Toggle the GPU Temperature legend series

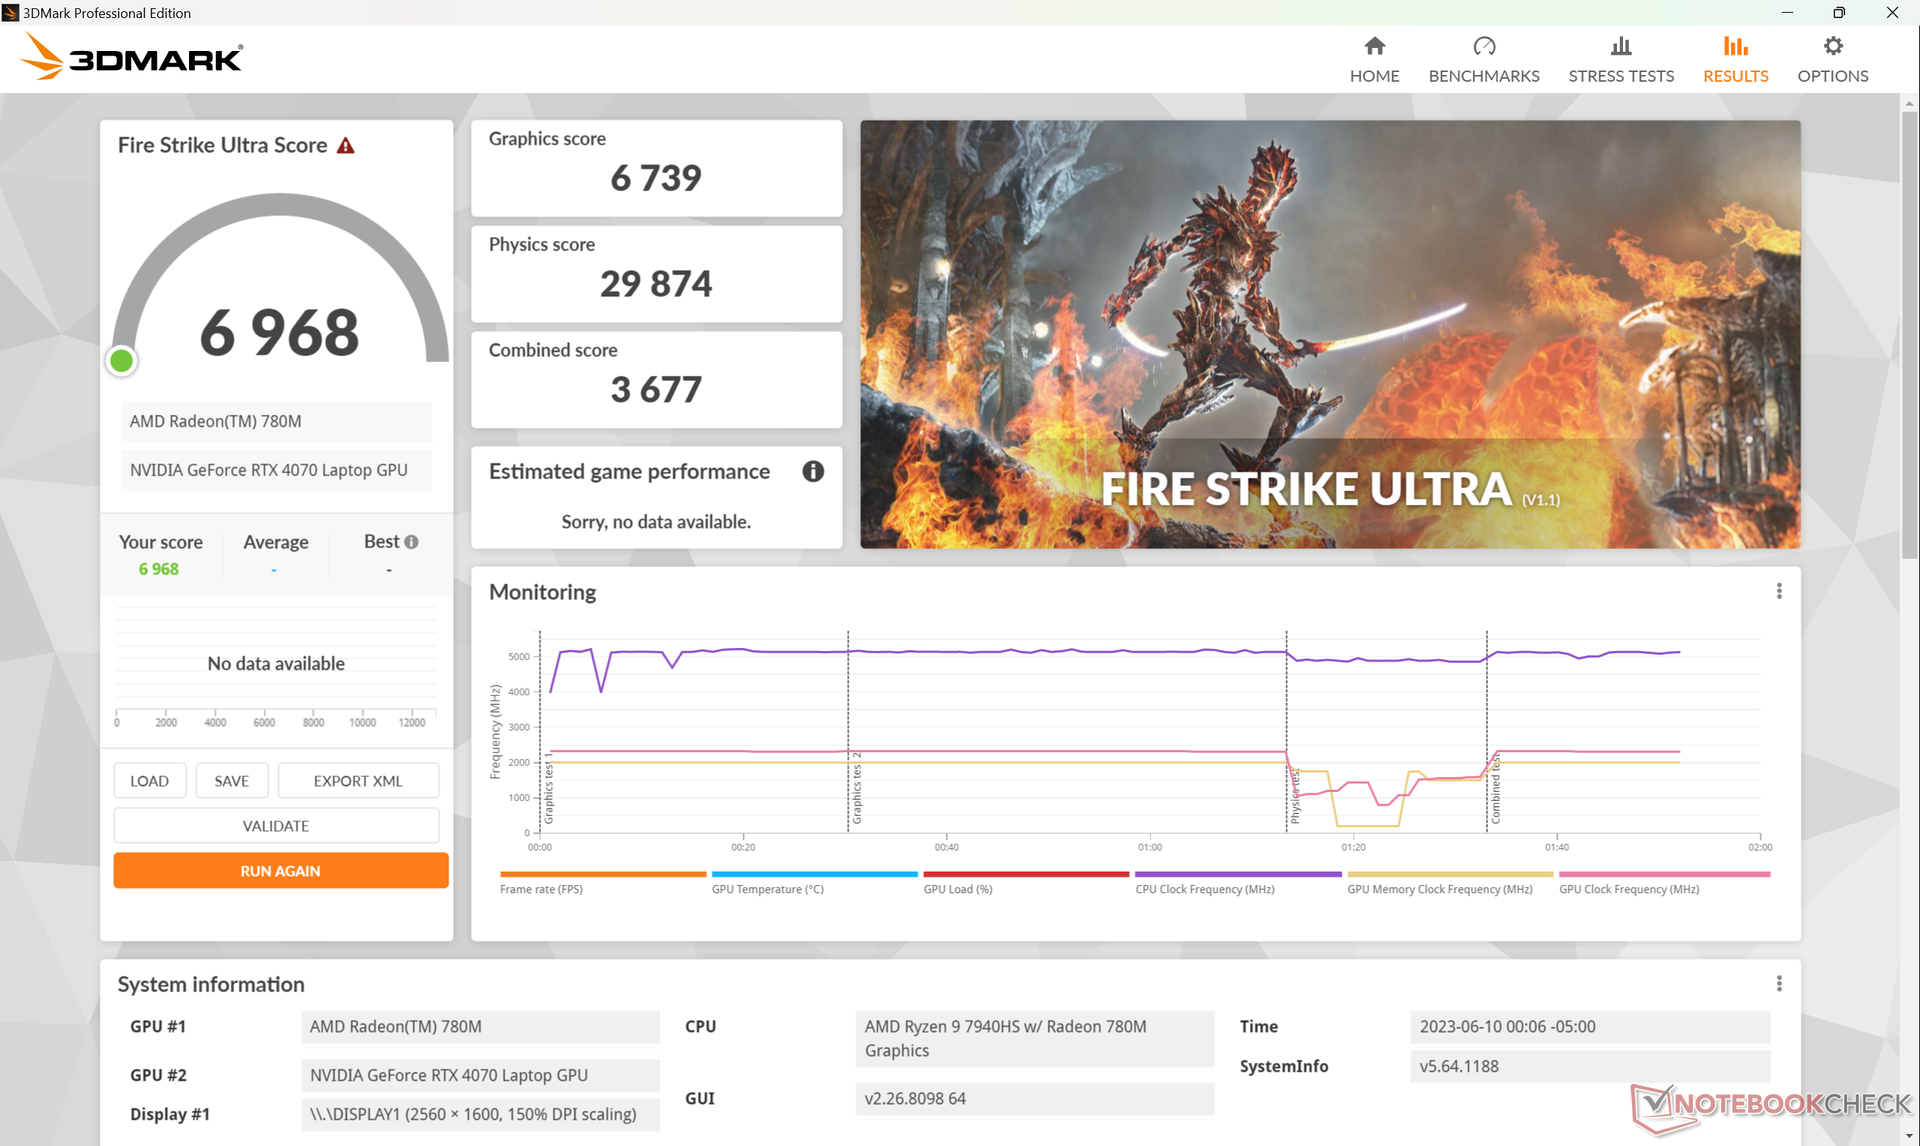(x=767, y=889)
